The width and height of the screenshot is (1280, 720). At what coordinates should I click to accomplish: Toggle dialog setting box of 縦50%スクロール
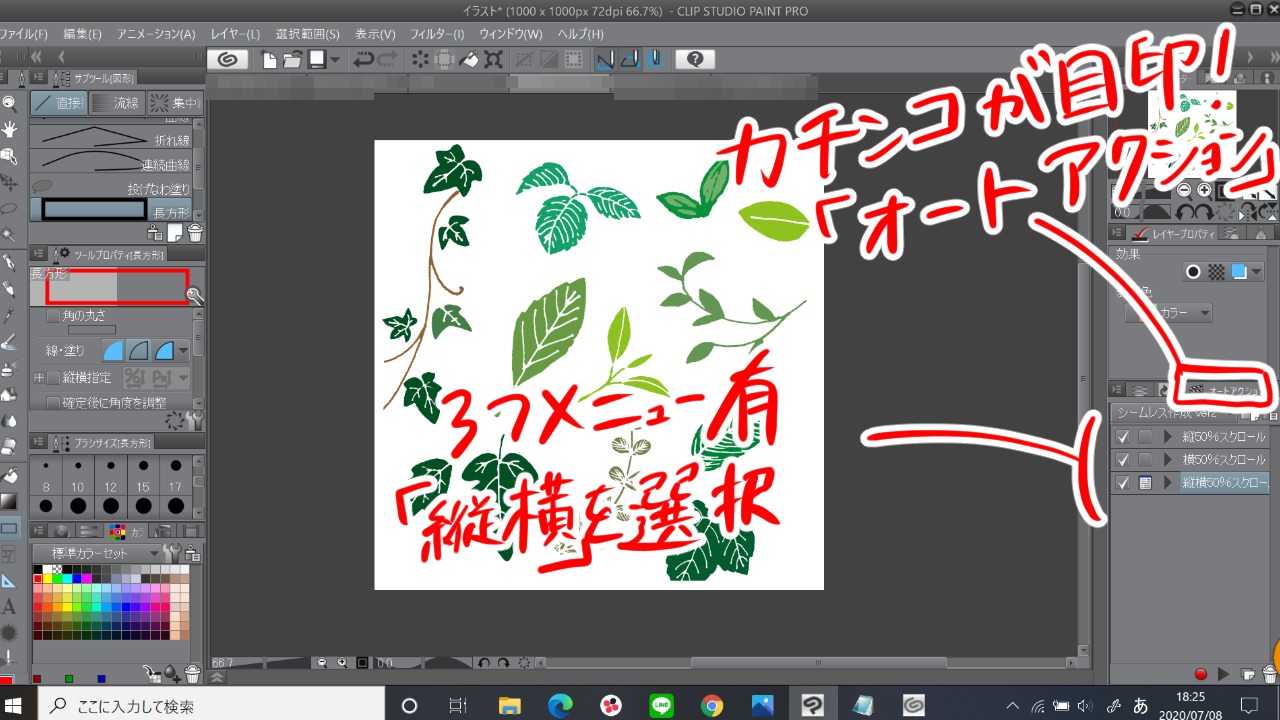1145,437
